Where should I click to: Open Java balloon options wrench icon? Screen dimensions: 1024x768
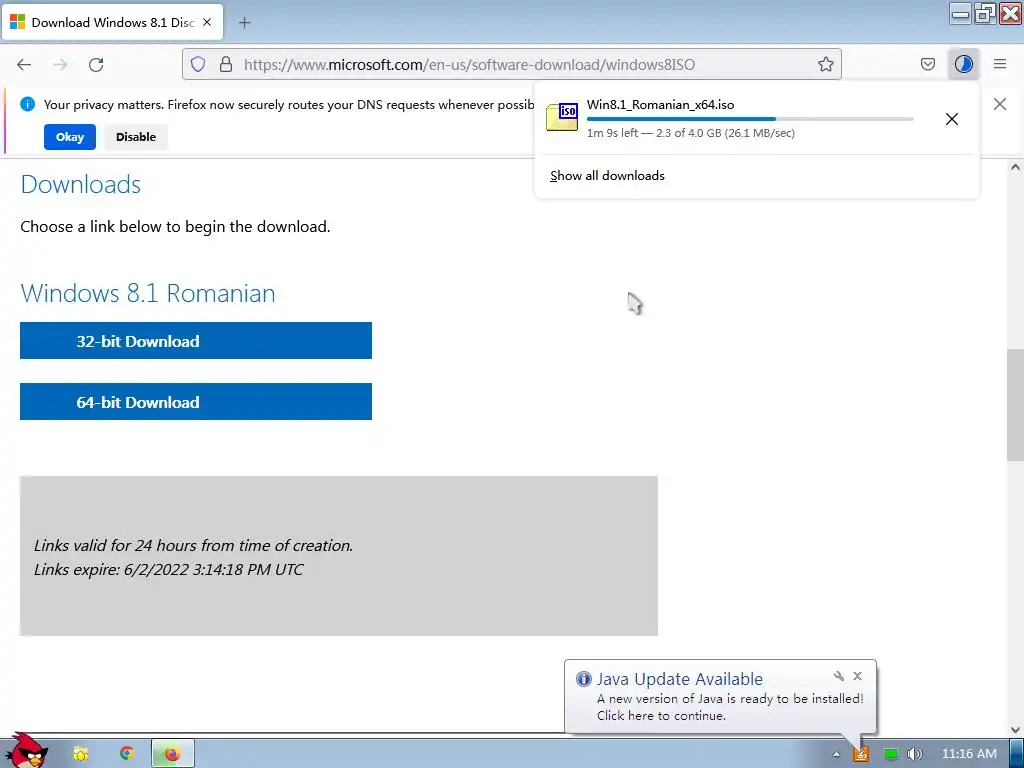pos(839,676)
